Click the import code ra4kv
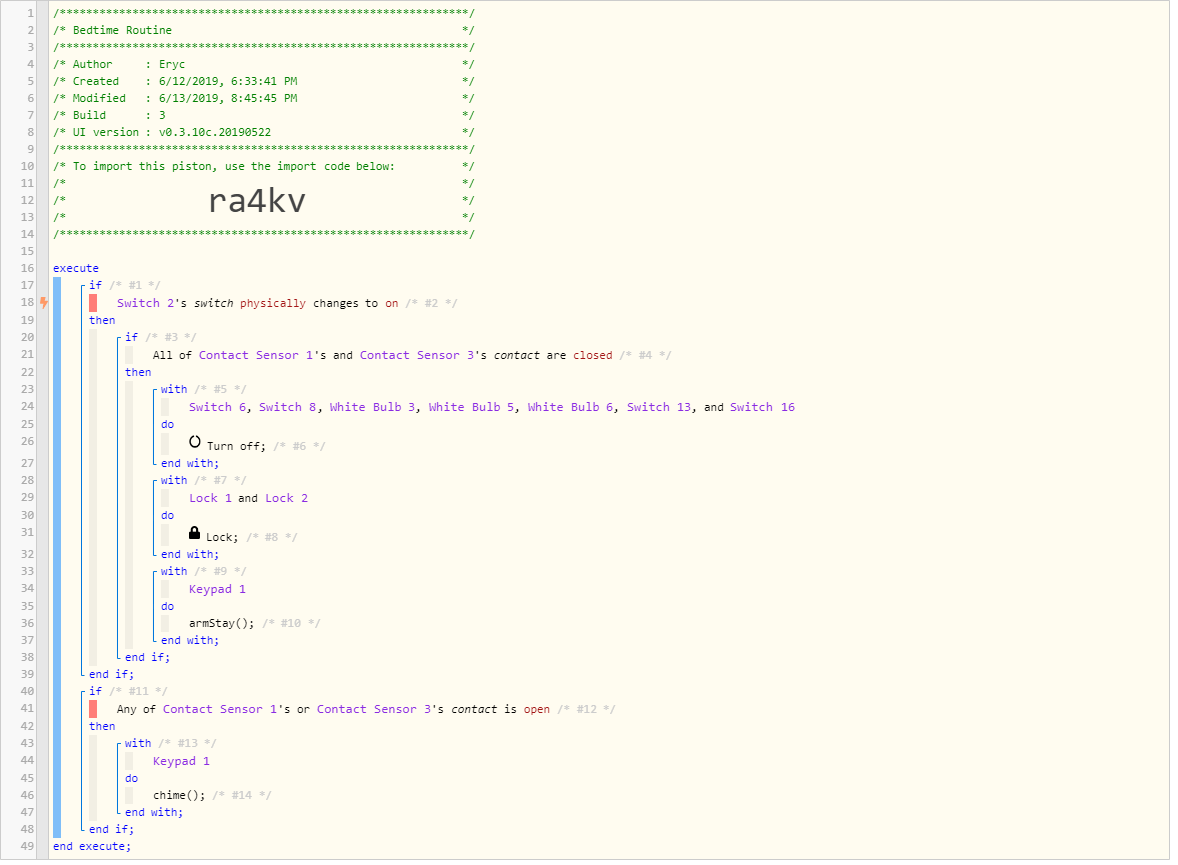1178x865 pixels. [x=257, y=200]
